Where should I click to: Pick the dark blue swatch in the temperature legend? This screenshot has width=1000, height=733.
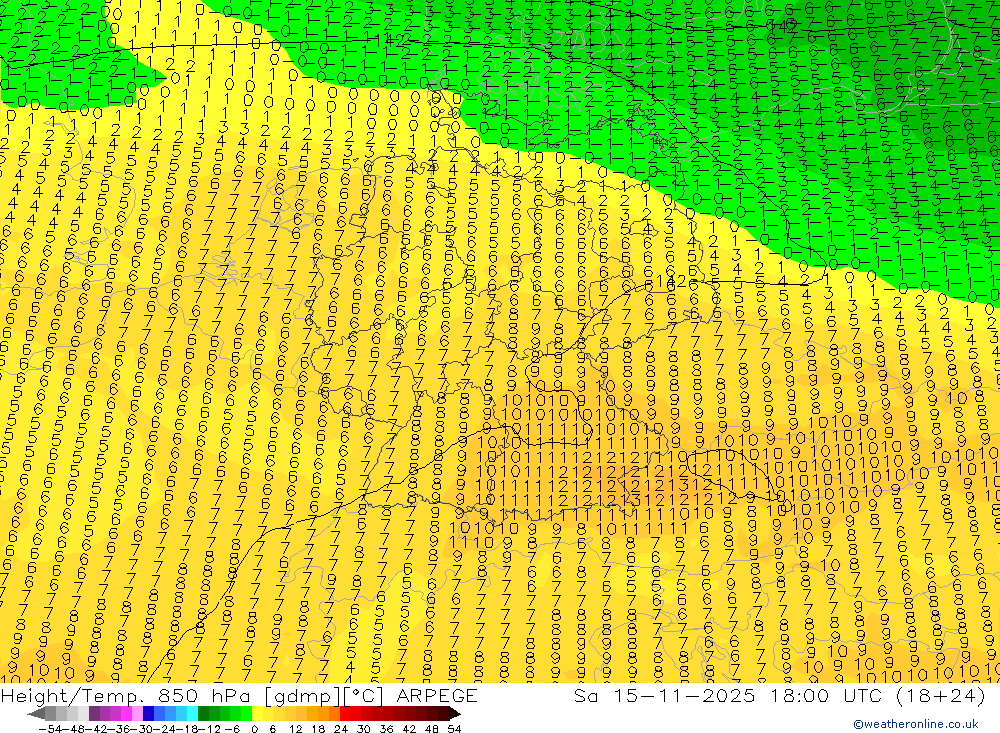(148, 713)
